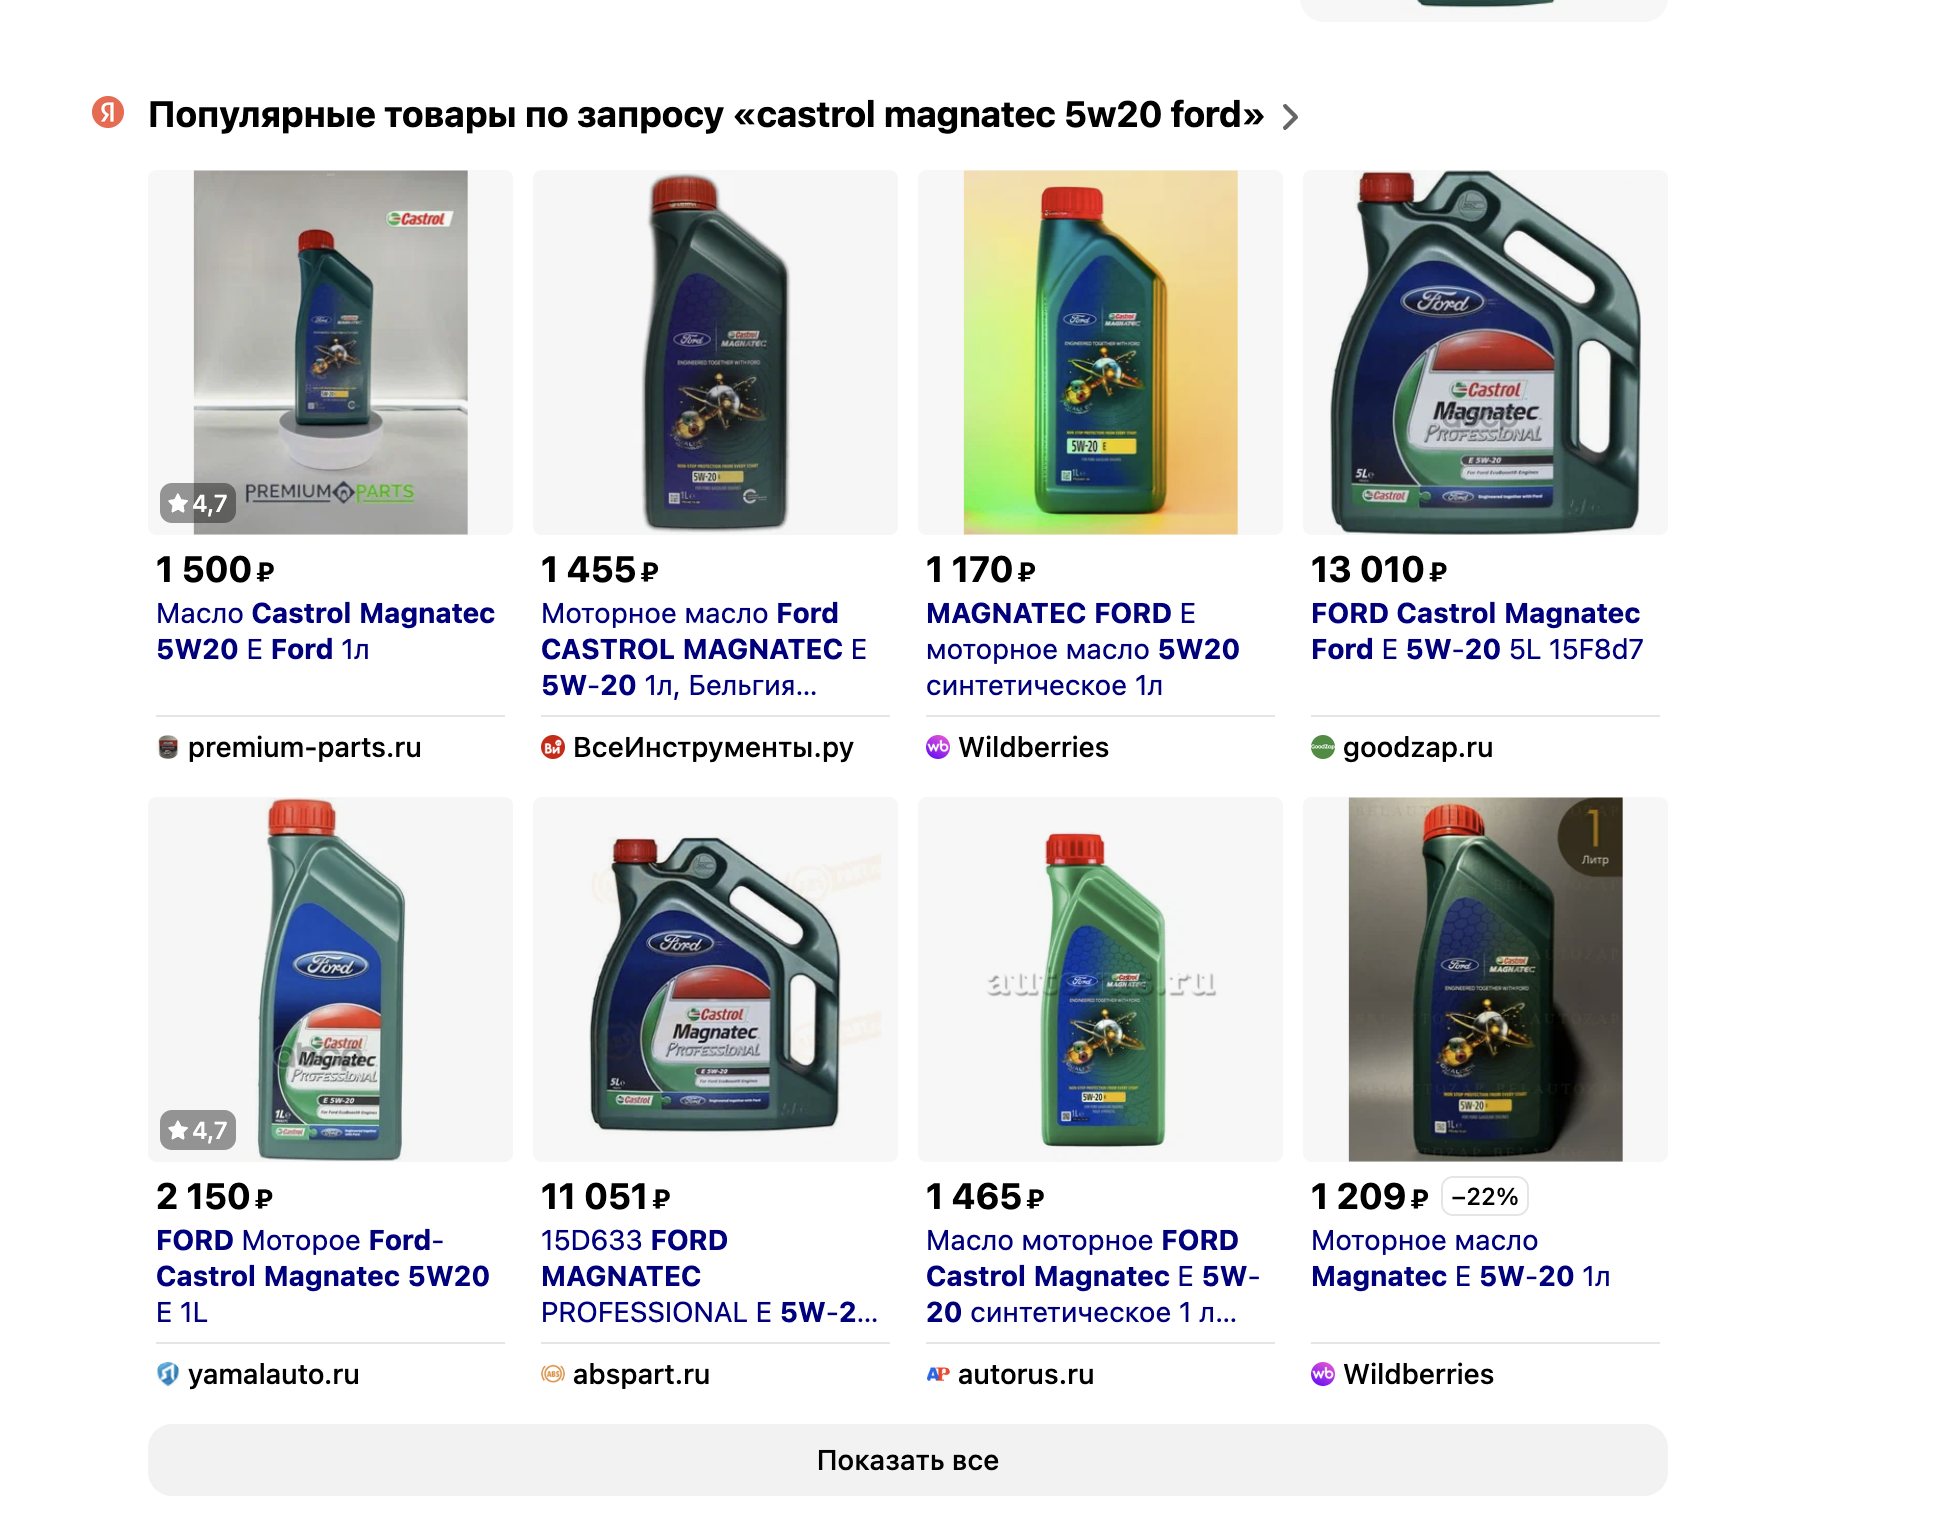The width and height of the screenshot is (1954, 1532).
Task: Click the popular products heading text
Action: tap(705, 115)
